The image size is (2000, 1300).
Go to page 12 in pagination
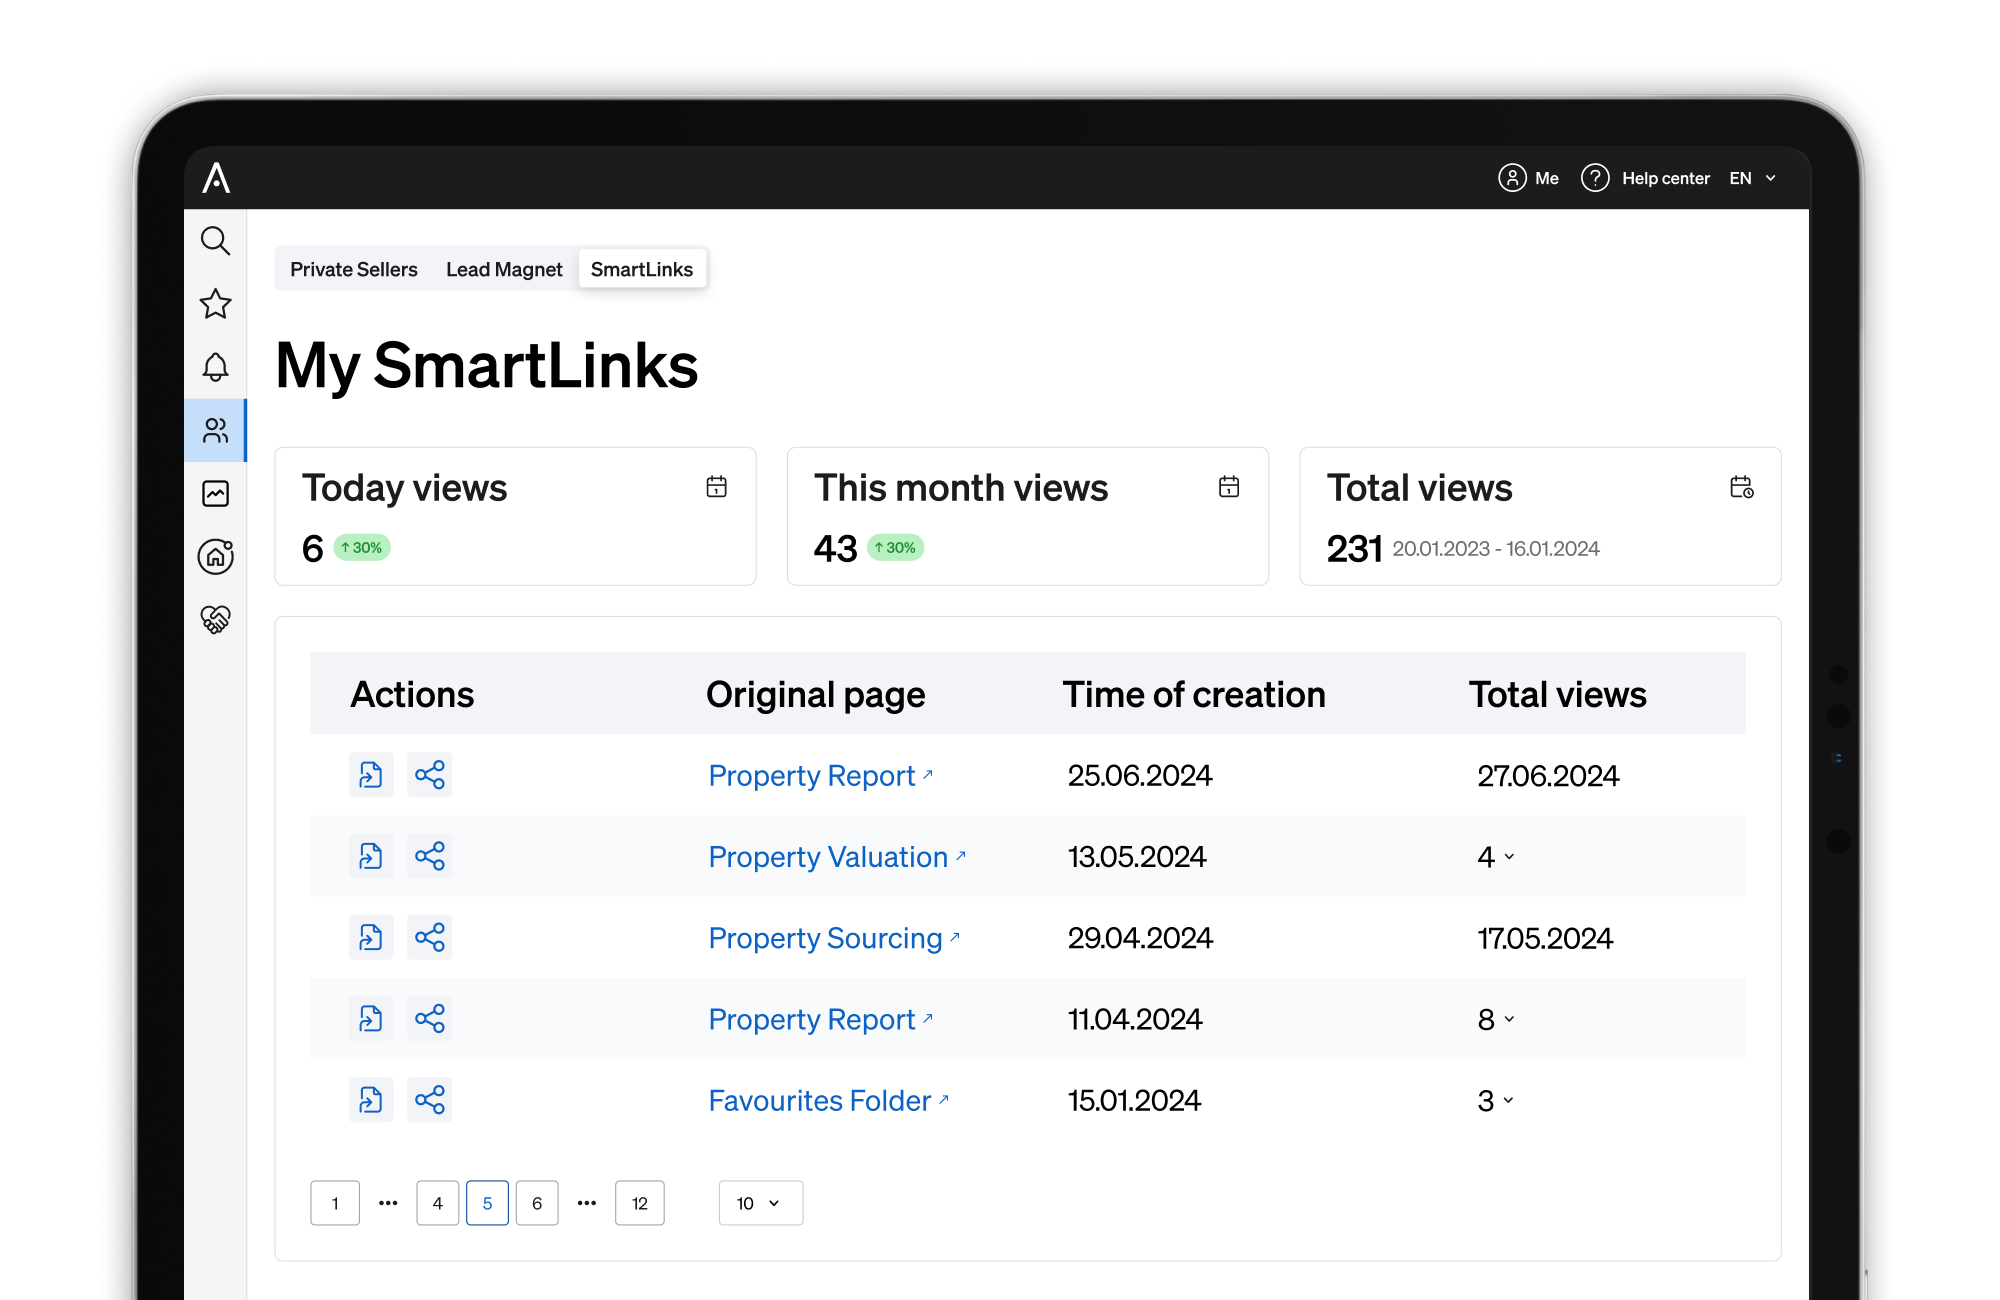point(639,1203)
